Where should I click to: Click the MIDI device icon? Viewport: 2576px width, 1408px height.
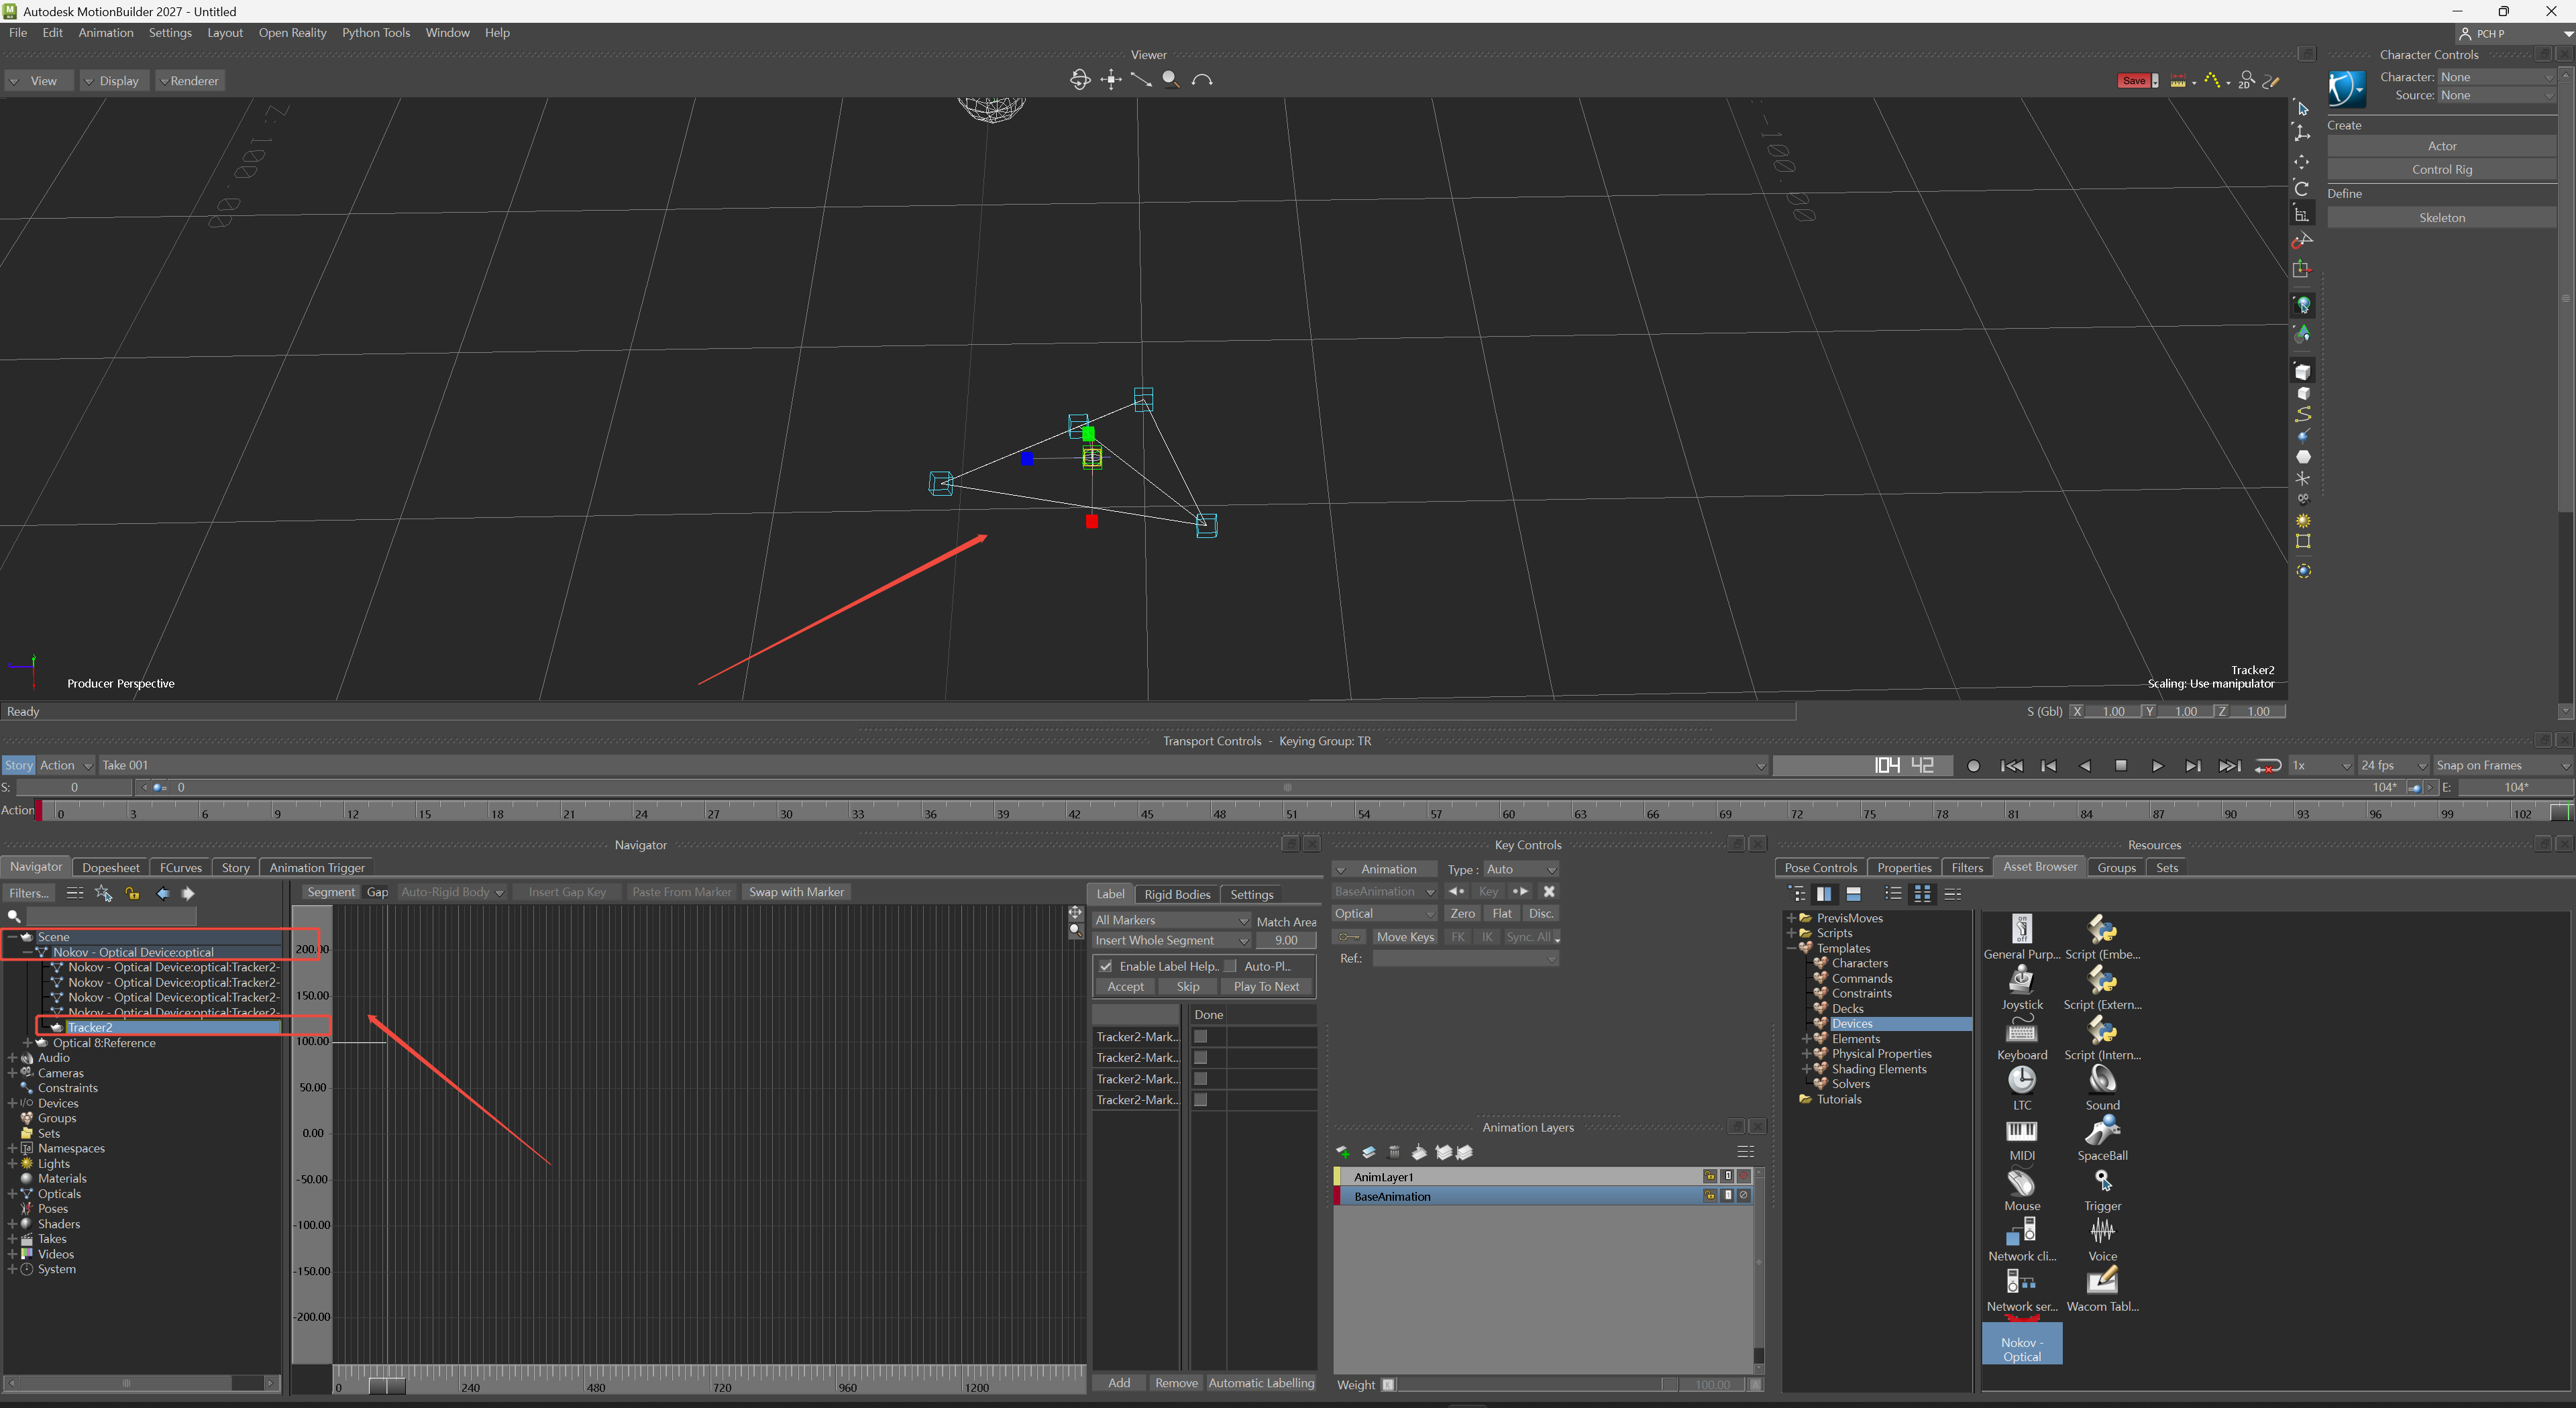pos(2022,1131)
